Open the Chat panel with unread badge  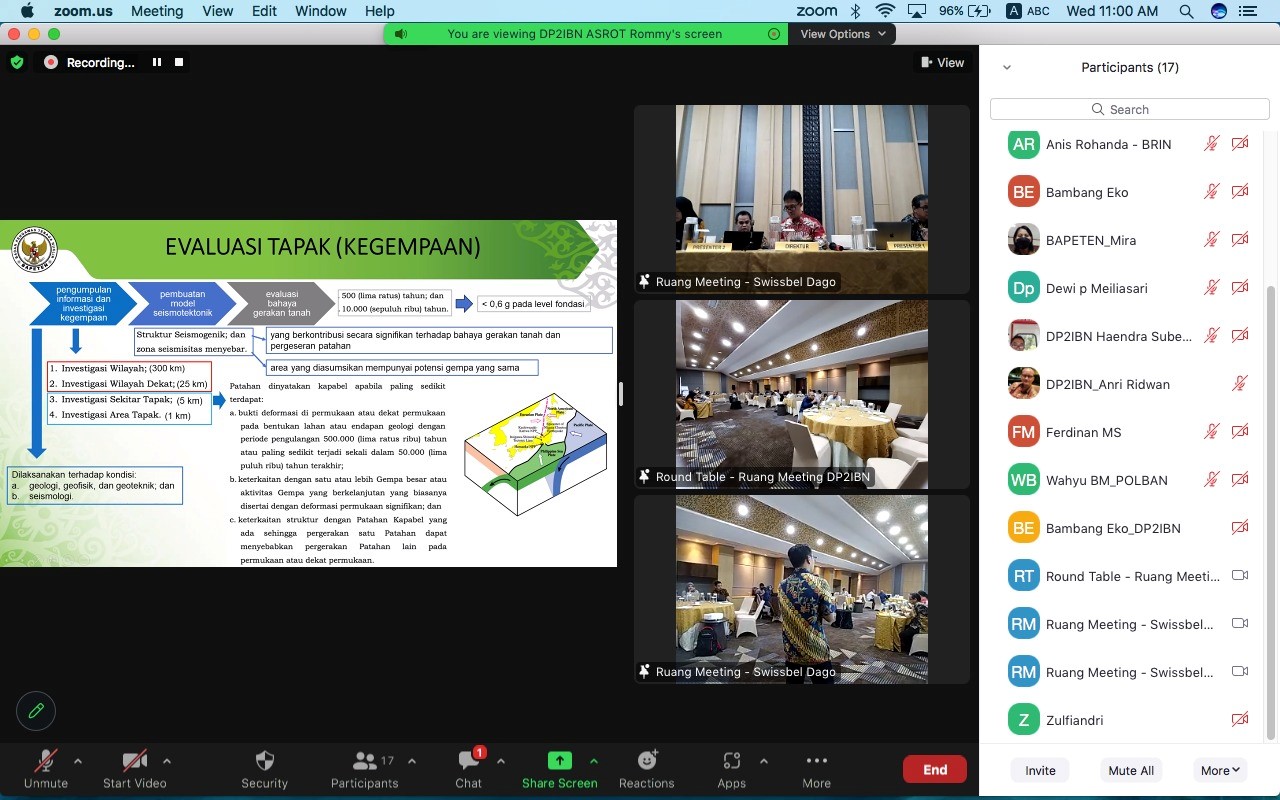(468, 761)
